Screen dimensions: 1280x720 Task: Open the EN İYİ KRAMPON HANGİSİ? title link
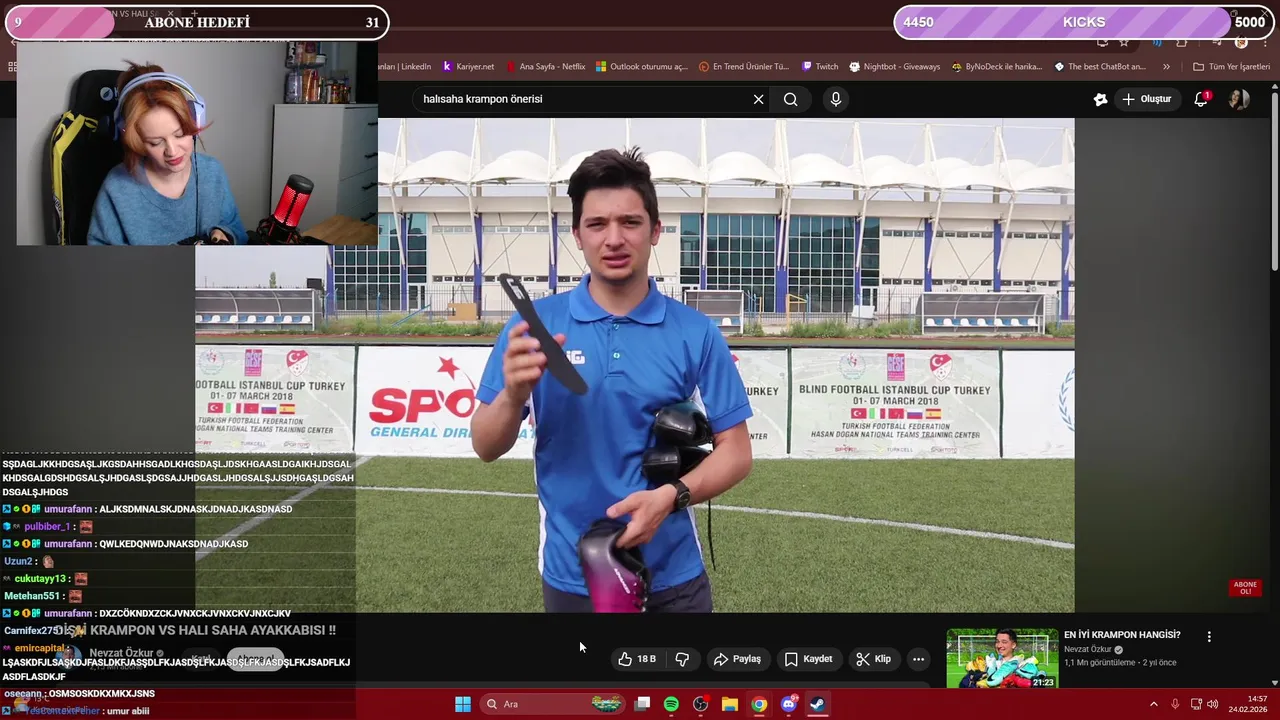[1122, 635]
